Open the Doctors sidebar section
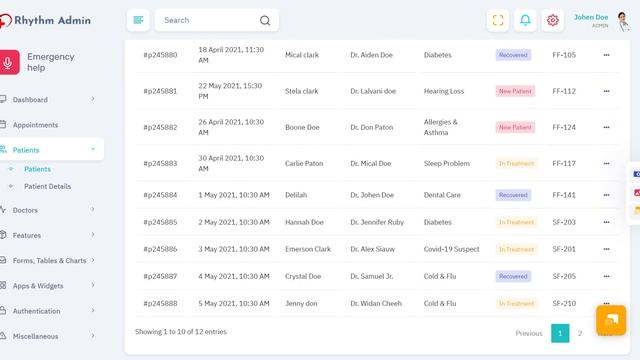 point(25,210)
